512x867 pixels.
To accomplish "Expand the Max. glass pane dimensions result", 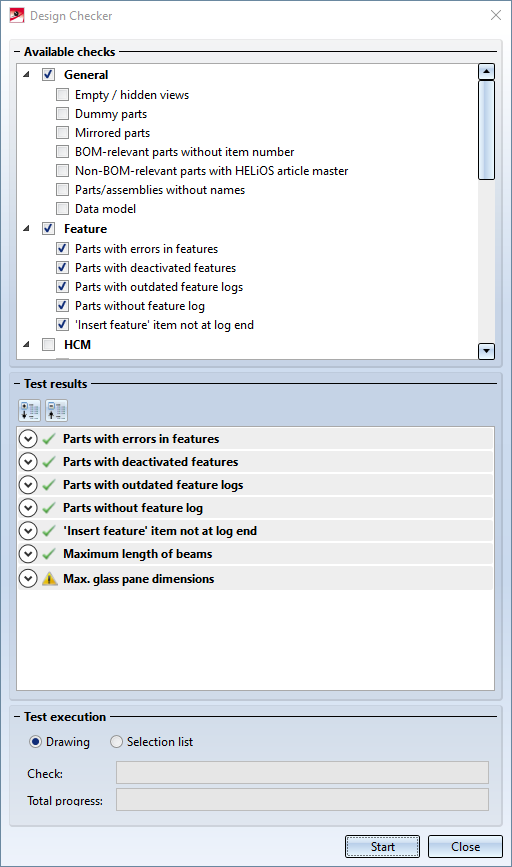I will pyautogui.click(x=28, y=579).
